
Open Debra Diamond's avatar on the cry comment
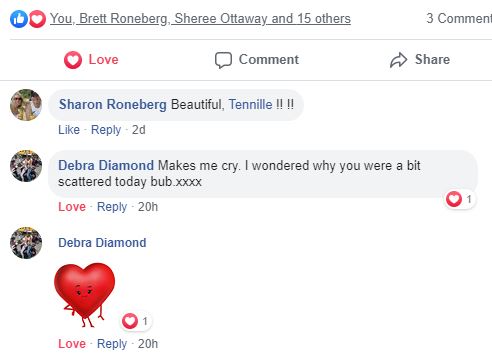point(26,166)
